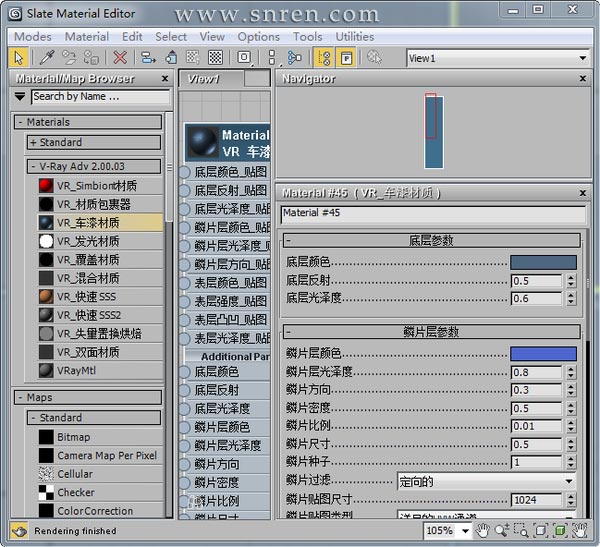Collapse the 底层参数 rollout
Image resolution: width=600 pixels, height=547 pixels.
click(431, 240)
